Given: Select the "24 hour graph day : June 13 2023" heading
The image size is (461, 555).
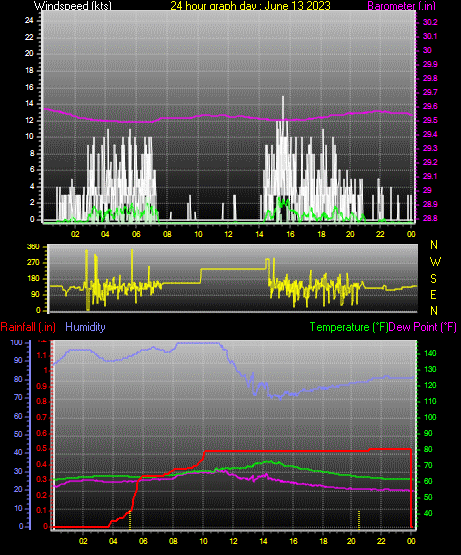Looking at the screenshot, I should coord(250,5).
